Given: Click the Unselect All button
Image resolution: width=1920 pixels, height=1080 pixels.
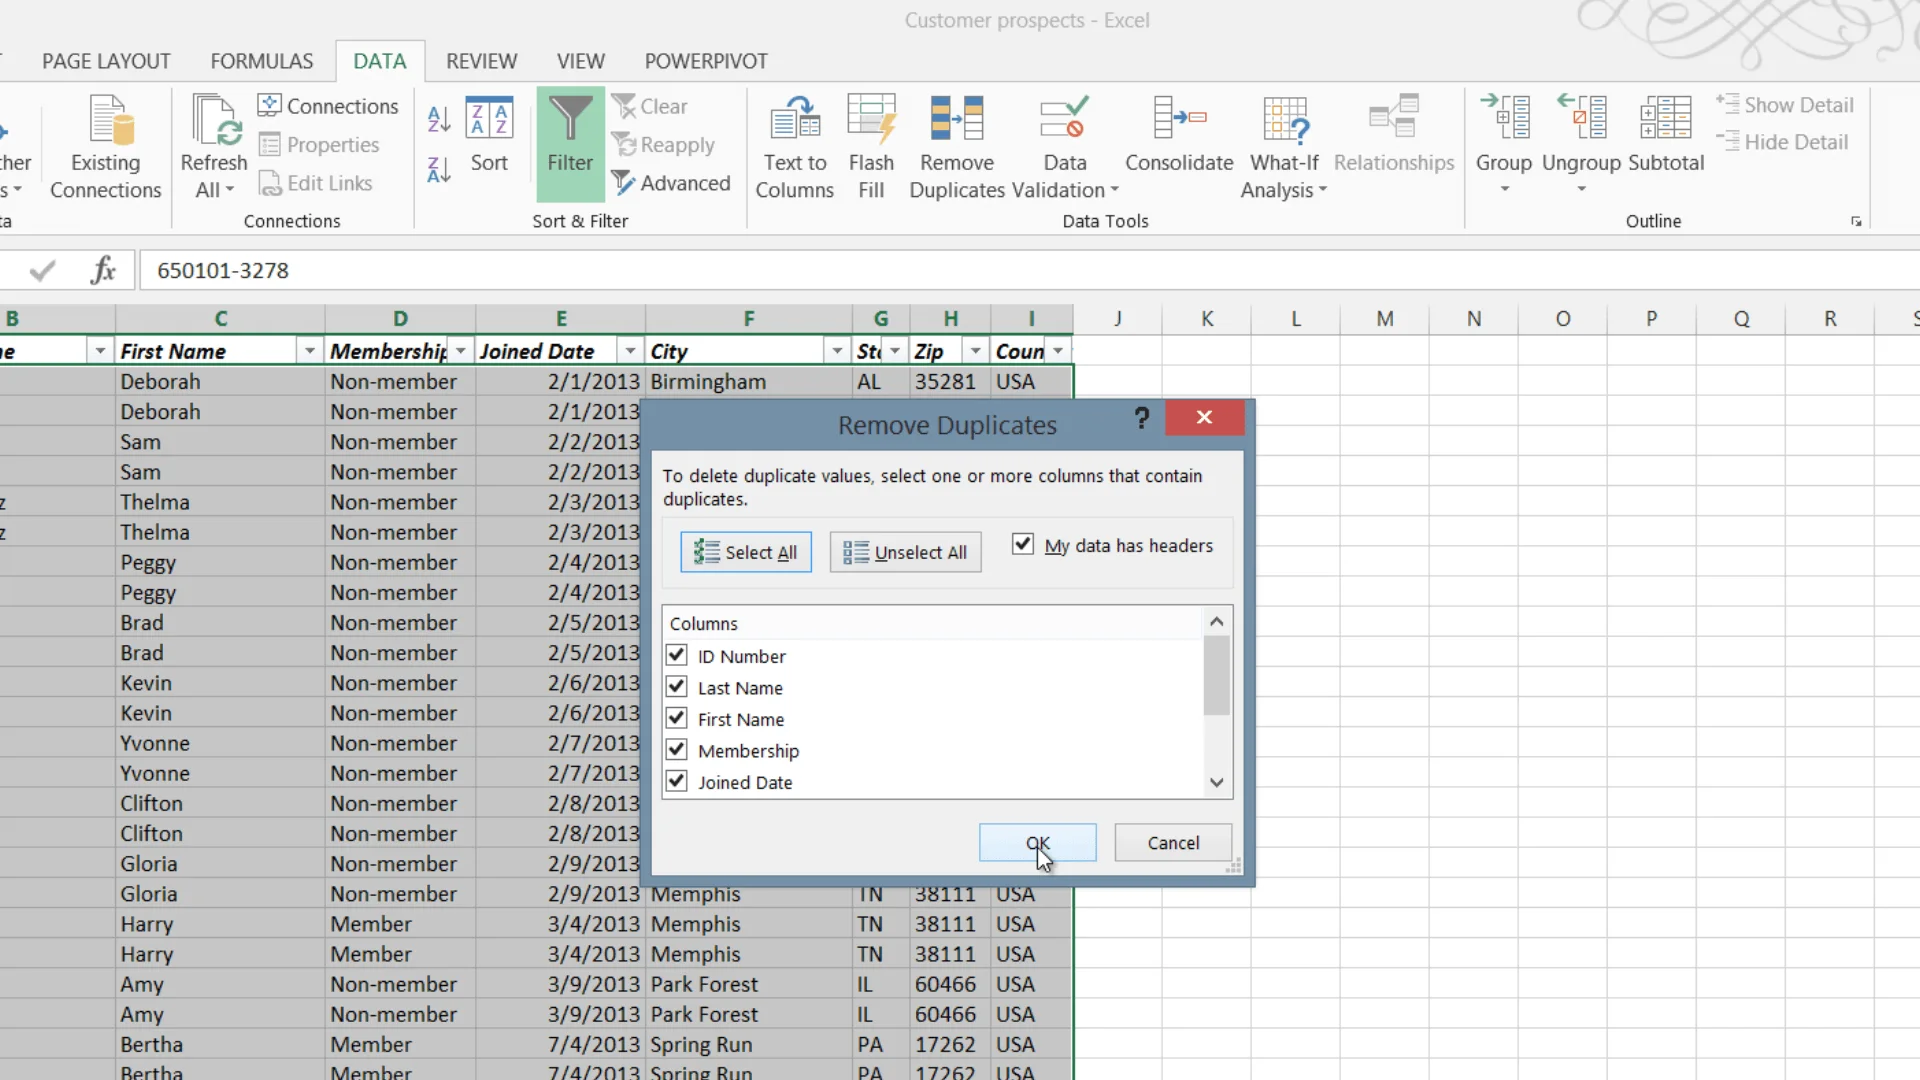Looking at the screenshot, I should tap(905, 552).
